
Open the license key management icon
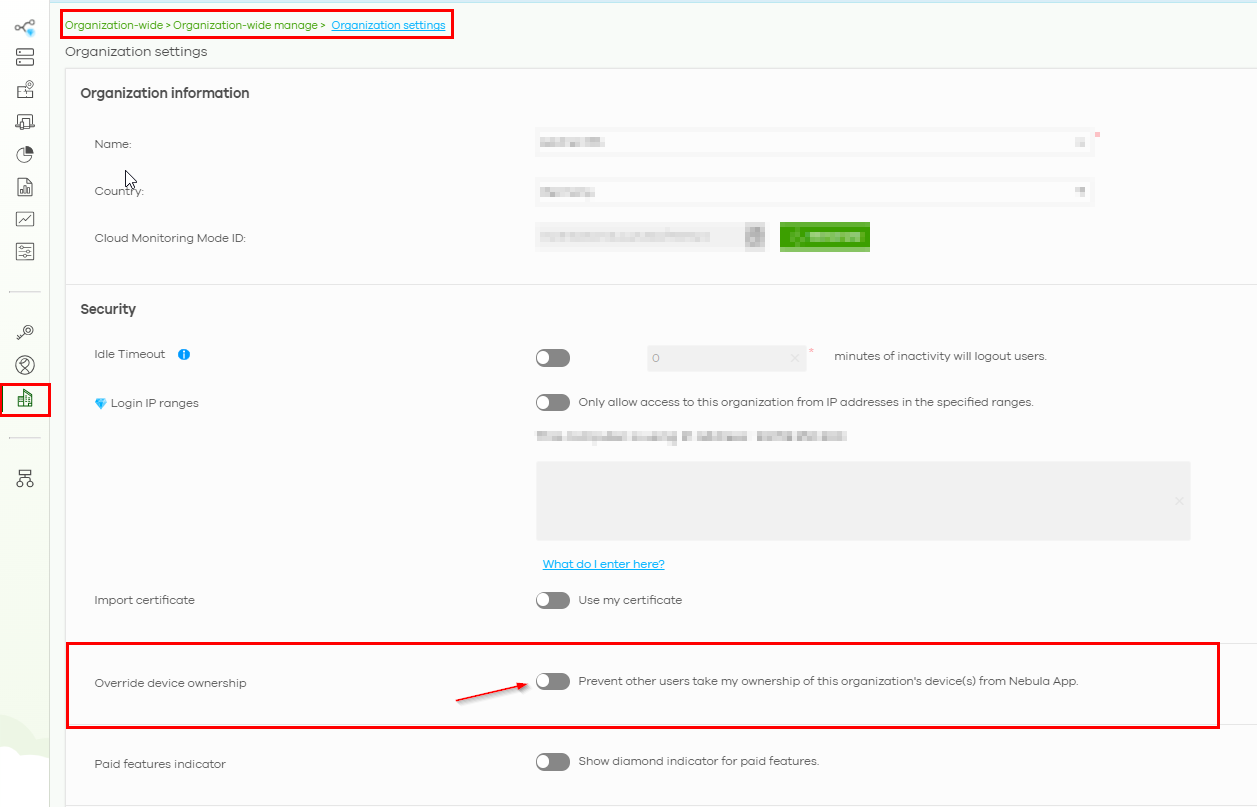[x=25, y=331]
